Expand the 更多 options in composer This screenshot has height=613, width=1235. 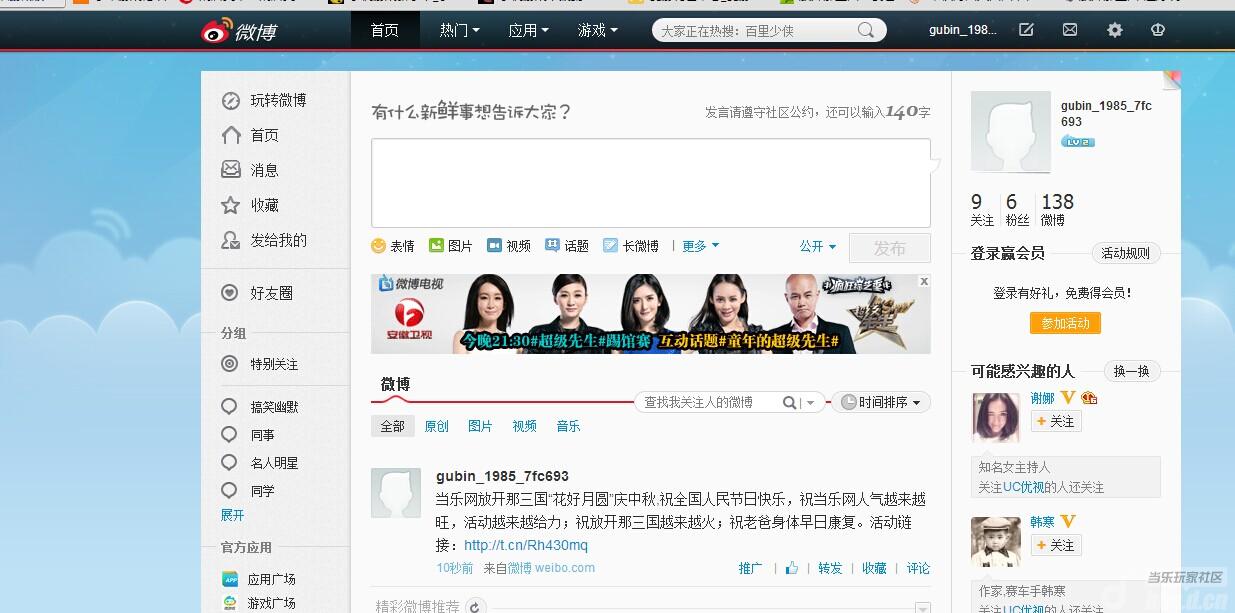click(697, 245)
